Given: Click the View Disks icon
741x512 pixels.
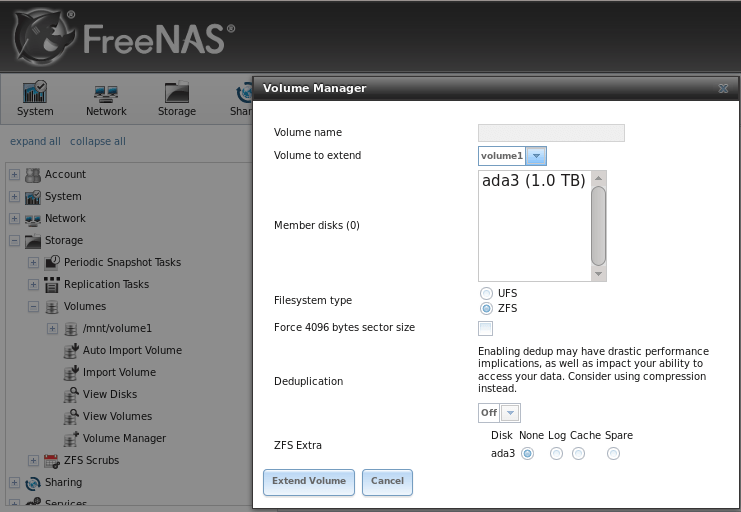Looking at the screenshot, I should tap(71, 394).
